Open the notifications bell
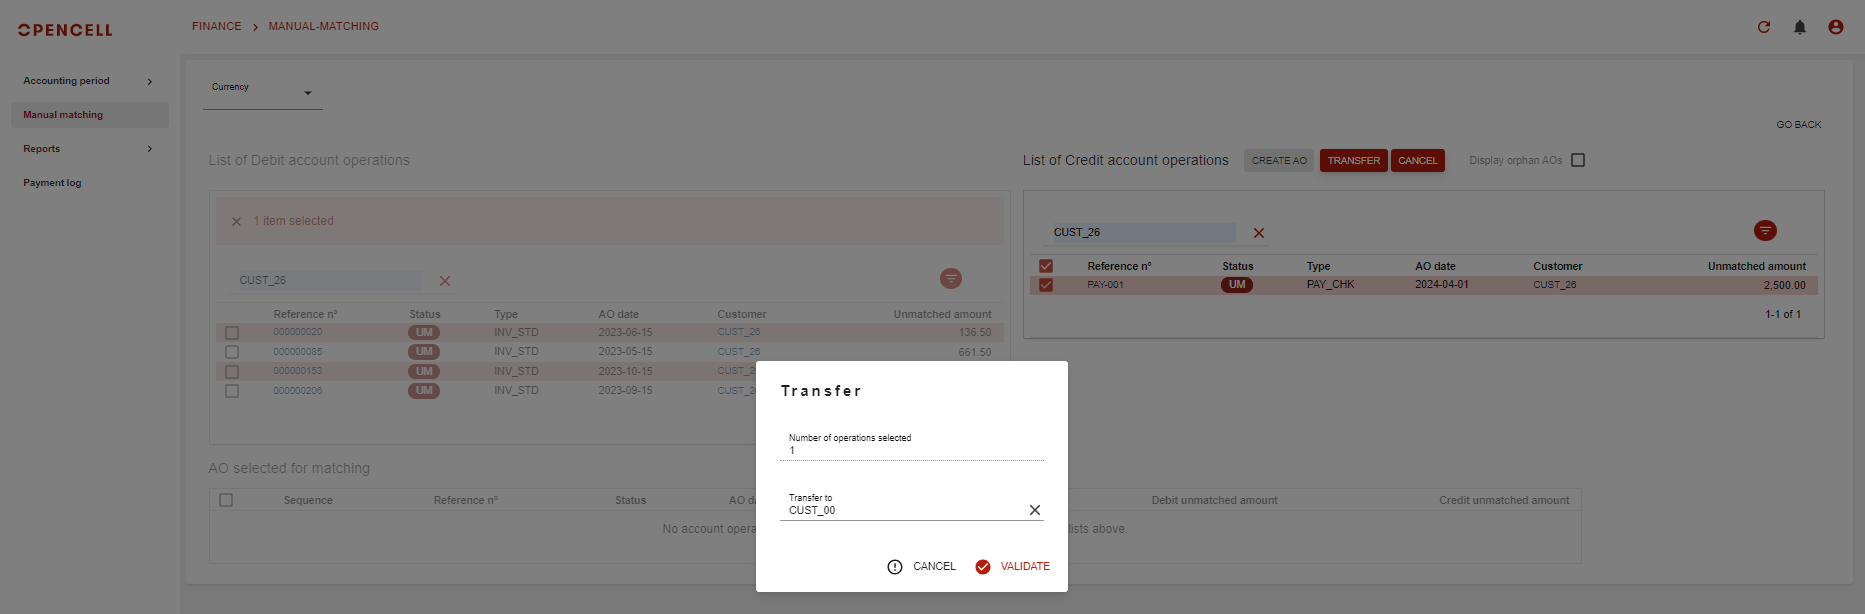Viewport: 1865px width, 614px height. tap(1800, 27)
